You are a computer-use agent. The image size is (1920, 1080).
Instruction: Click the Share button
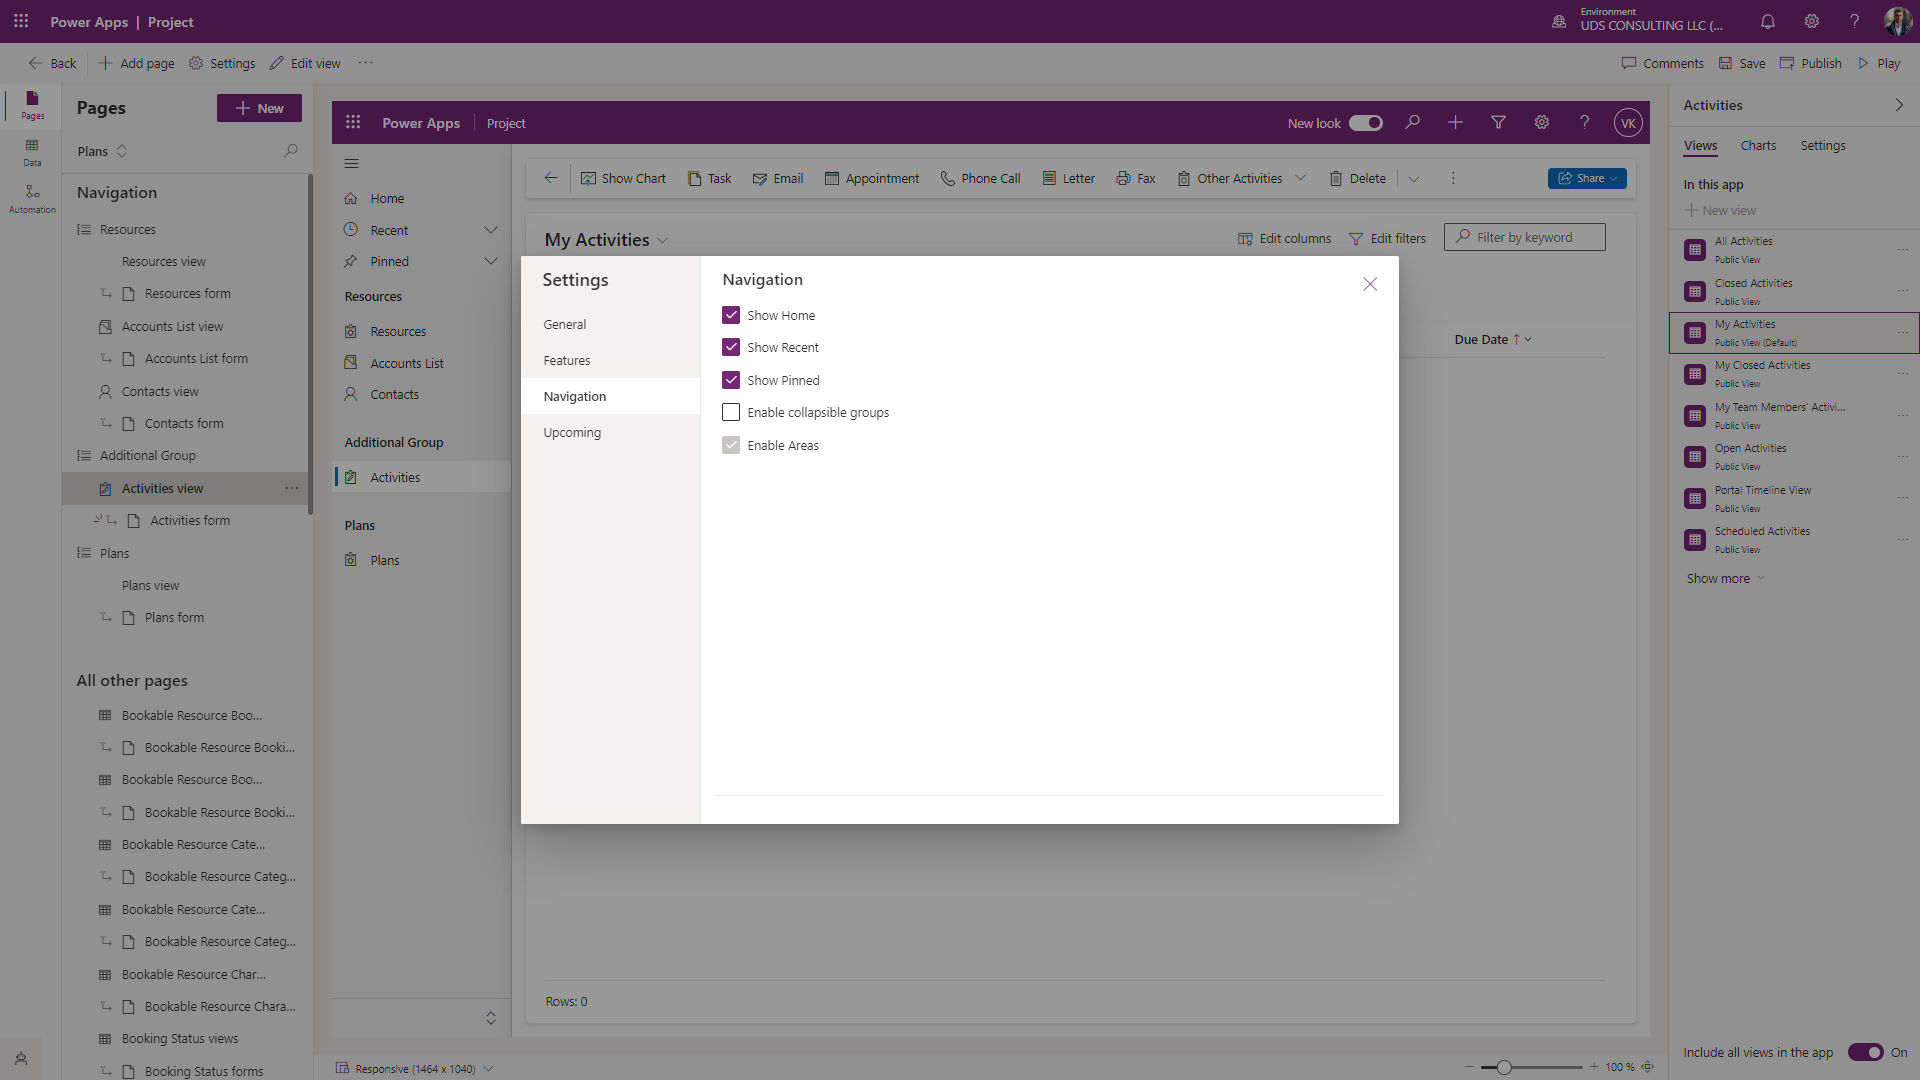coord(1587,178)
